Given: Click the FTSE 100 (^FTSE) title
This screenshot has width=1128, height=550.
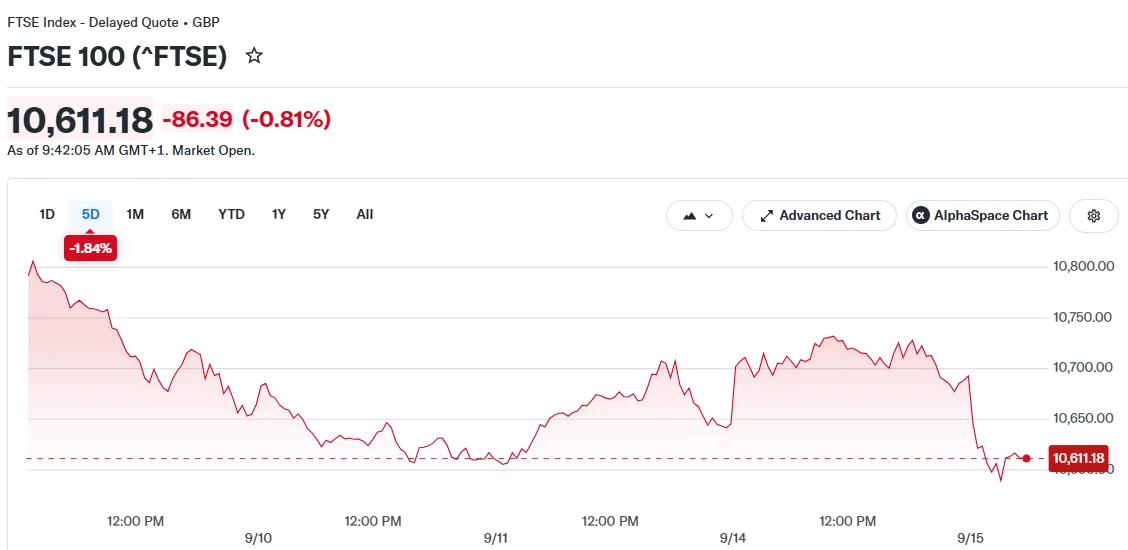Looking at the screenshot, I should [x=117, y=56].
